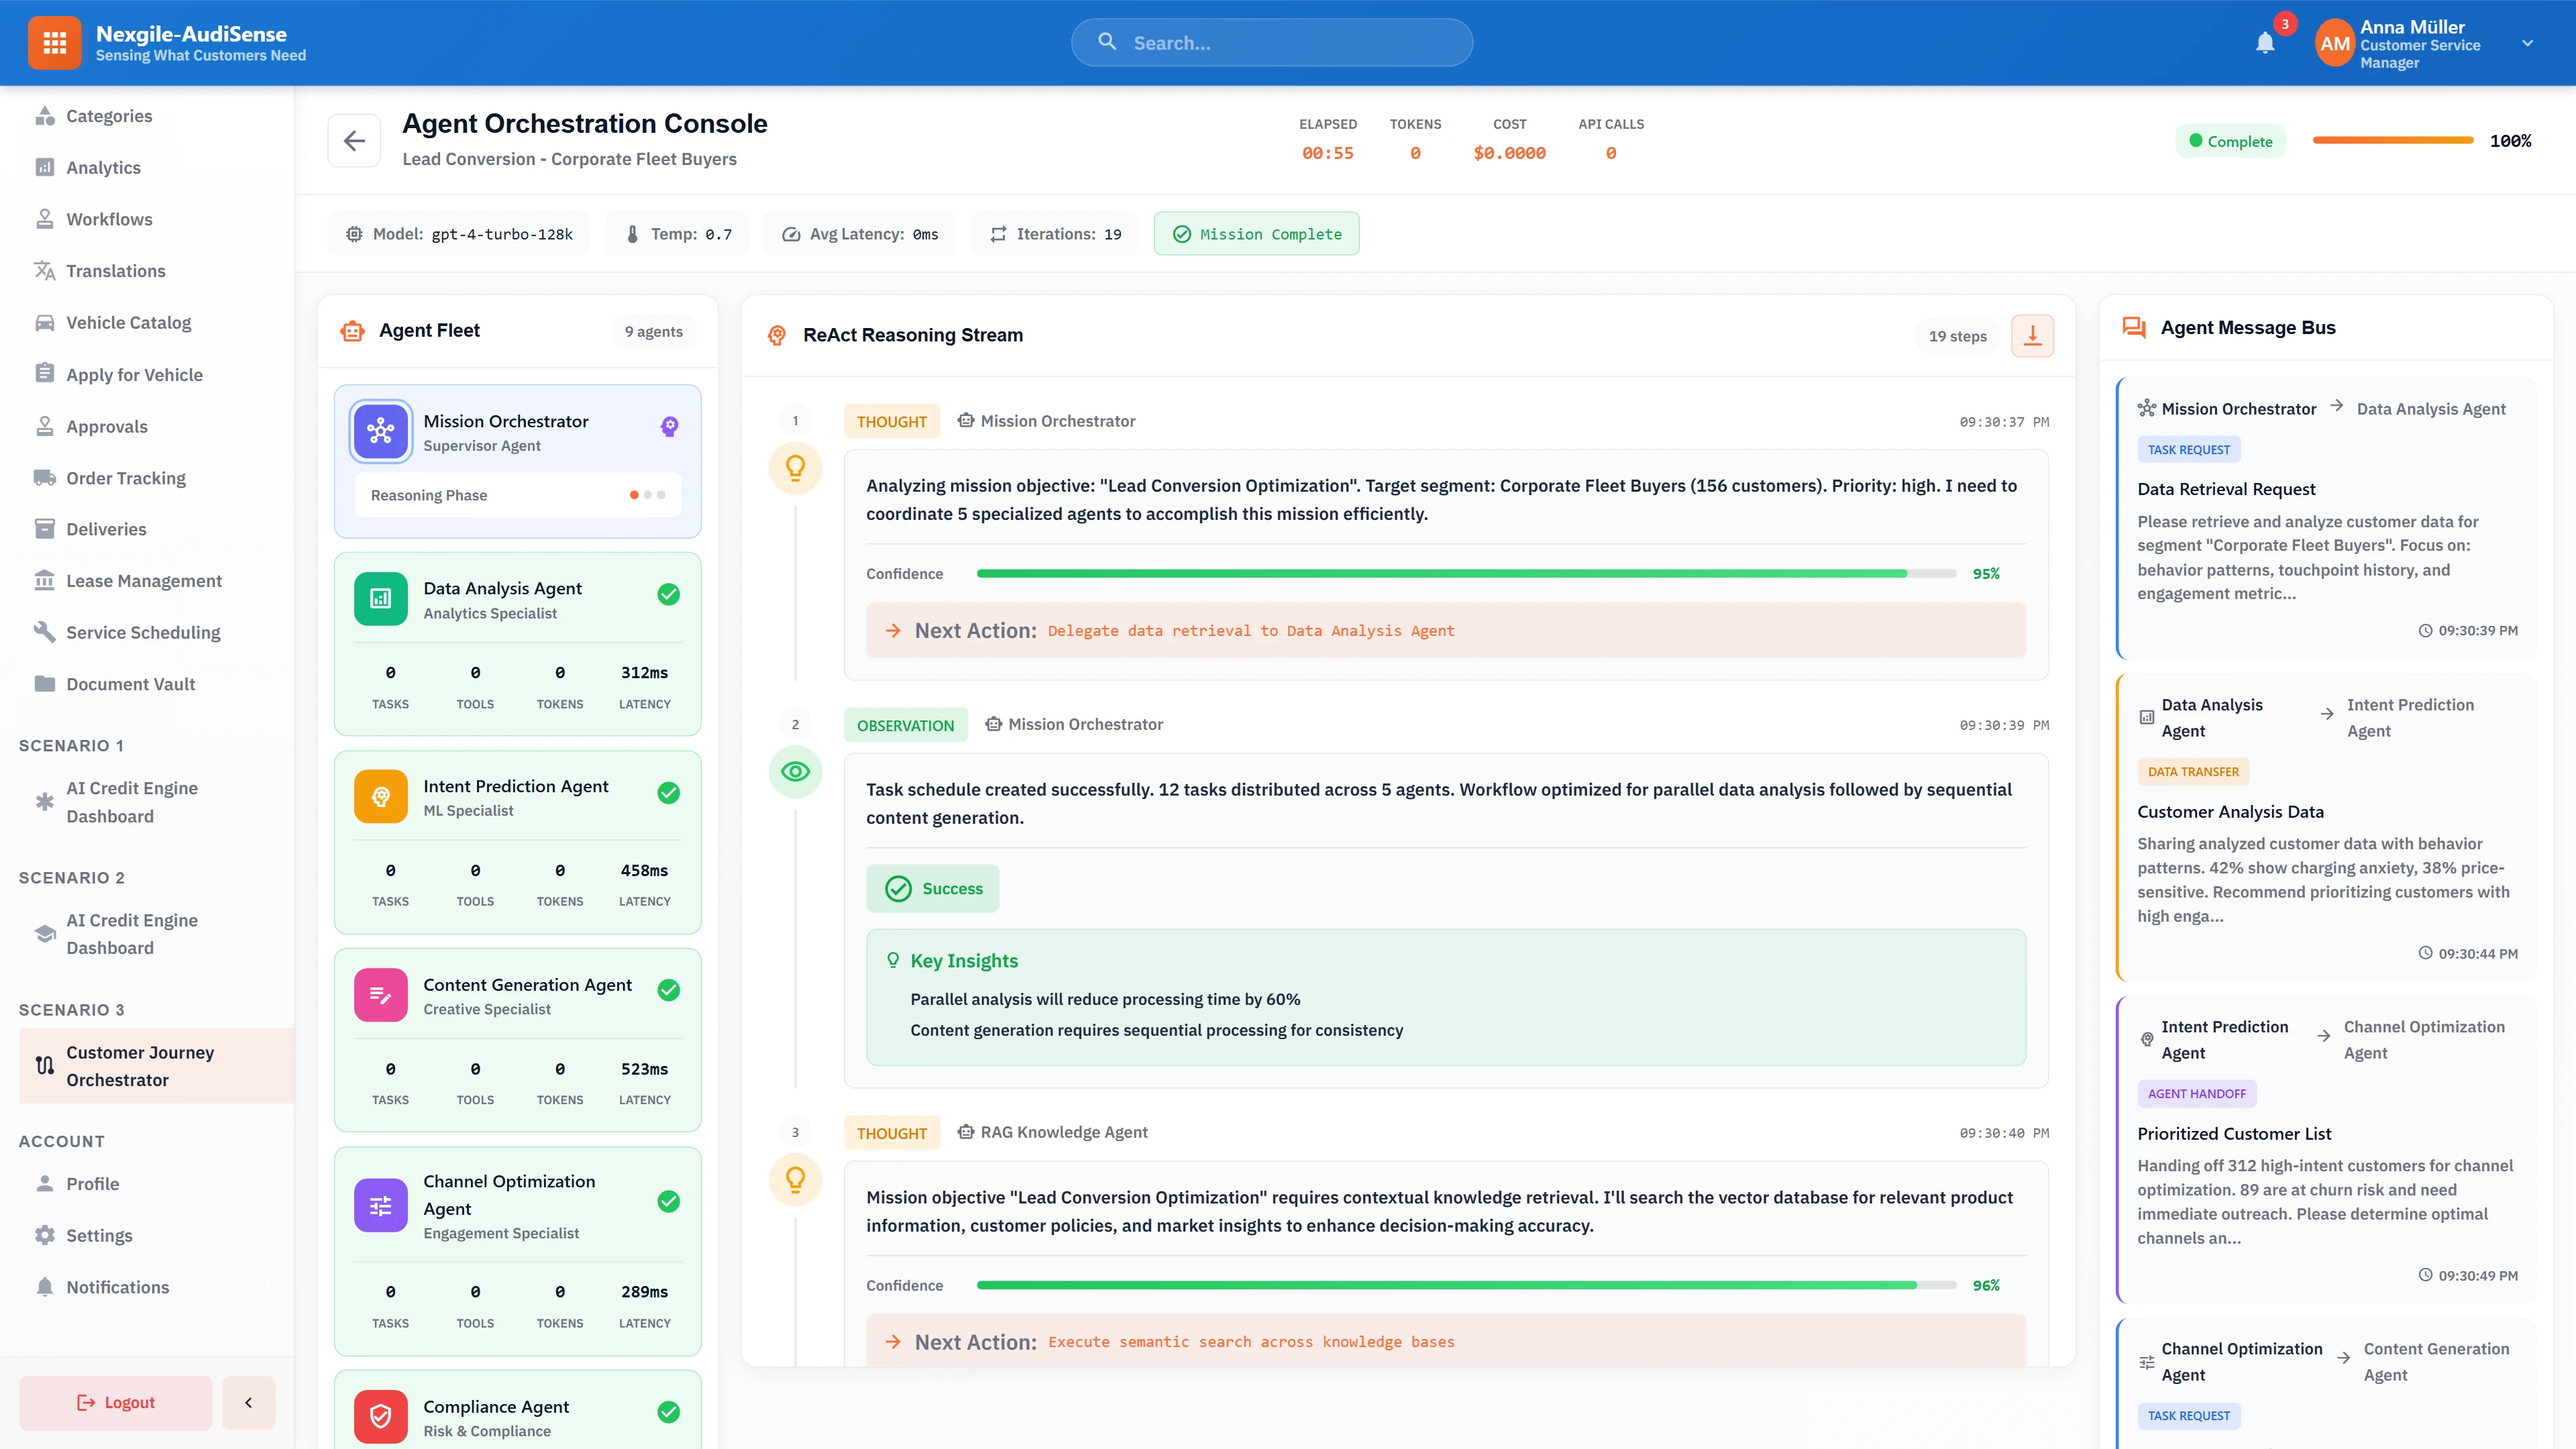
Task: Click the orange Nexgile app grid icon
Action: 55,42
